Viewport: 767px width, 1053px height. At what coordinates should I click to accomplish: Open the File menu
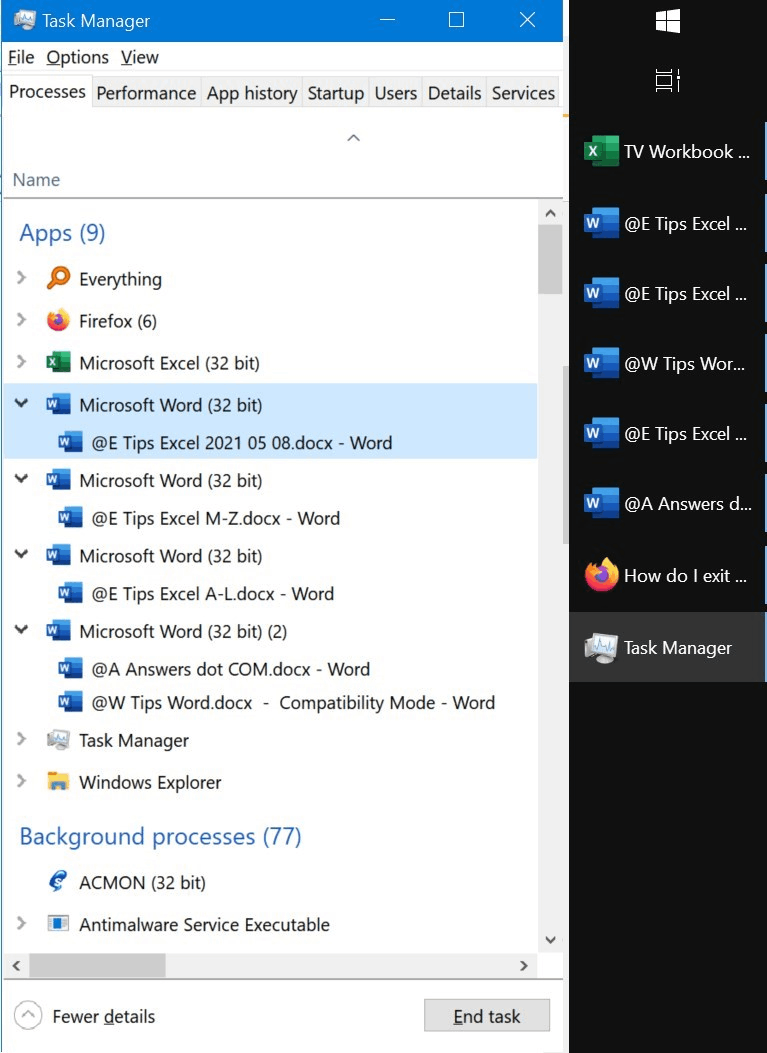pyautogui.click(x=21, y=58)
